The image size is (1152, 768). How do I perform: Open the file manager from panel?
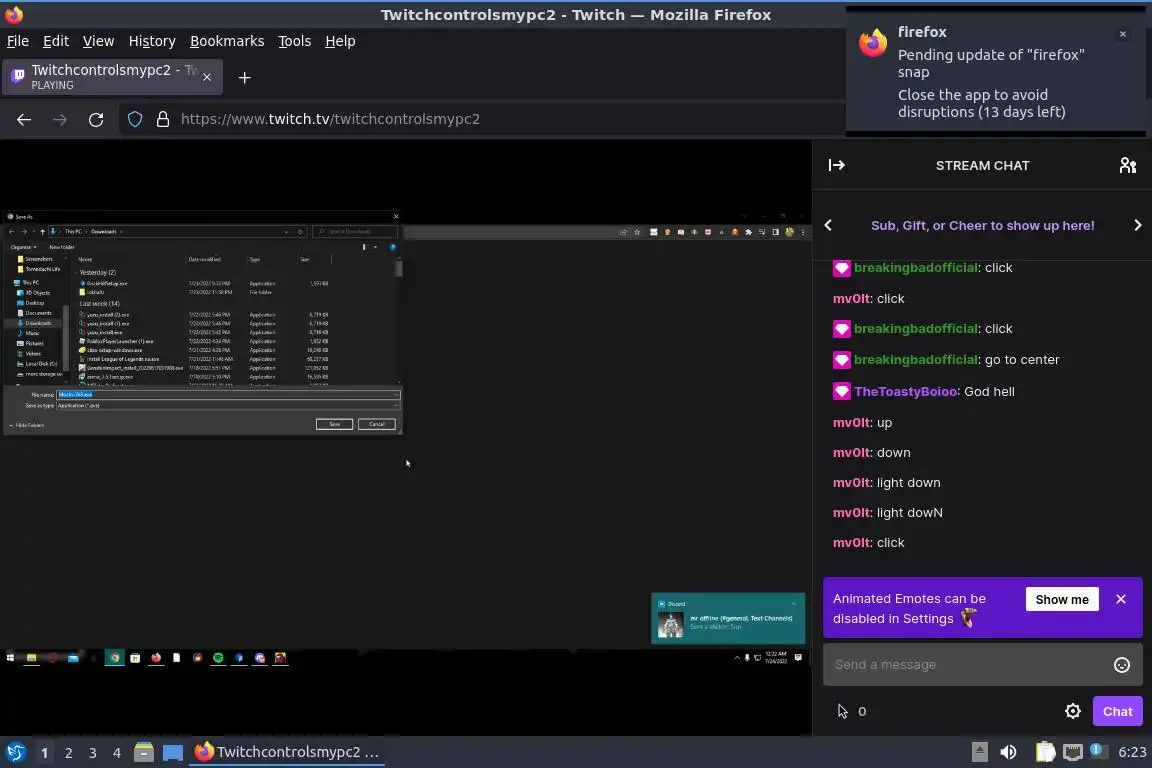(x=144, y=753)
